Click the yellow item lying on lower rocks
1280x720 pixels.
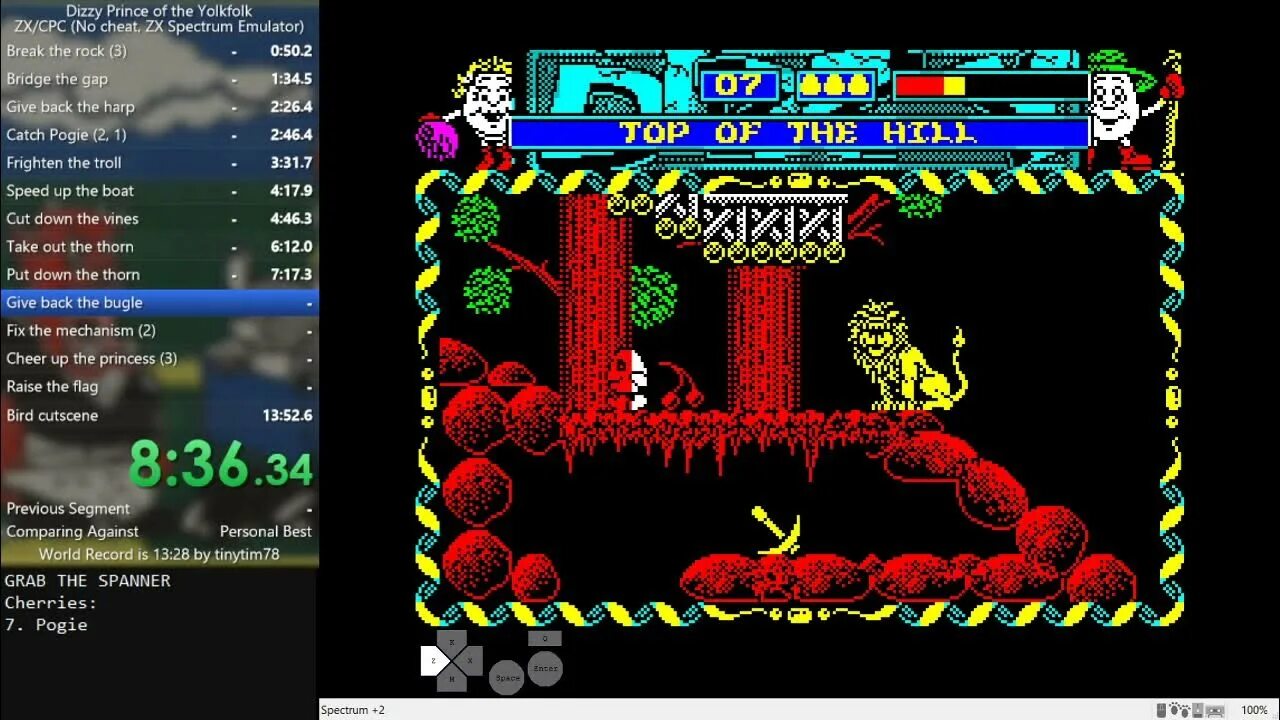pyautogui.click(x=777, y=531)
